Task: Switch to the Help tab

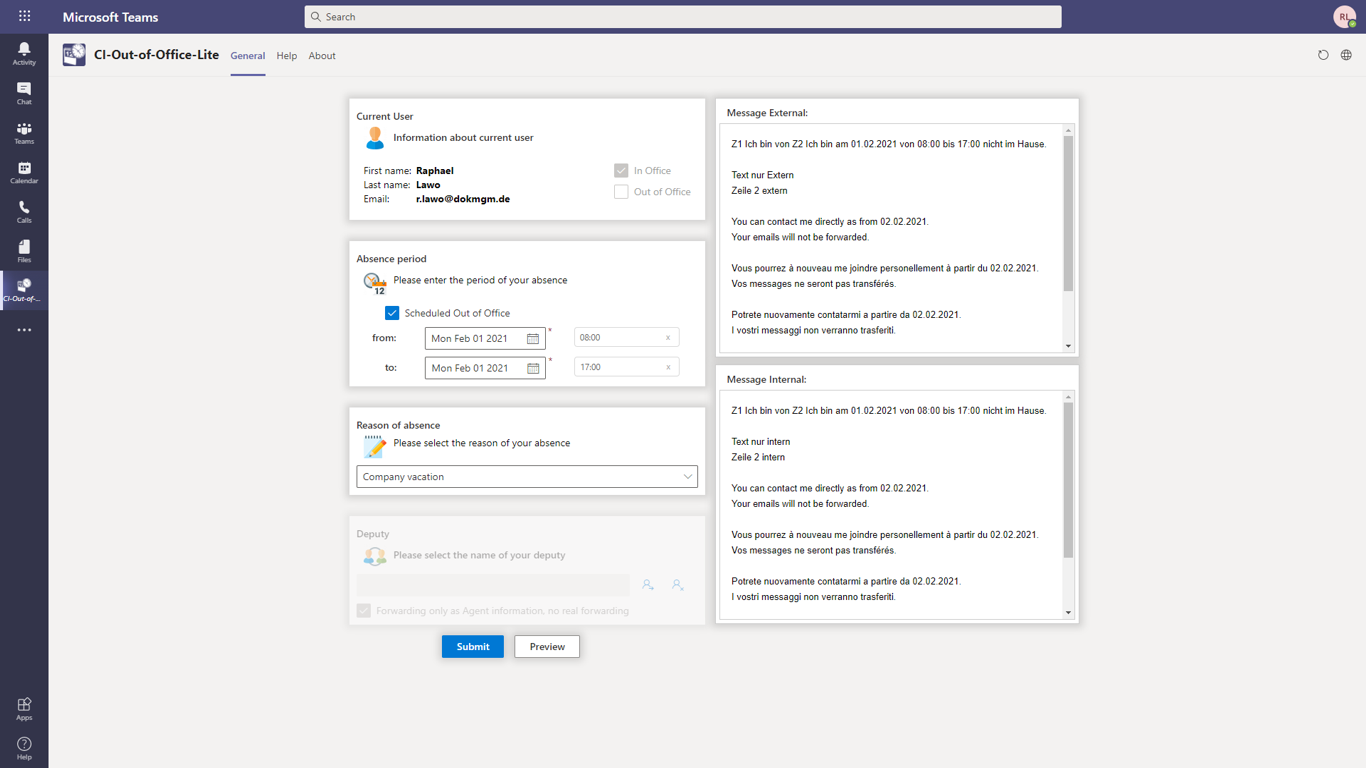Action: point(287,56)
